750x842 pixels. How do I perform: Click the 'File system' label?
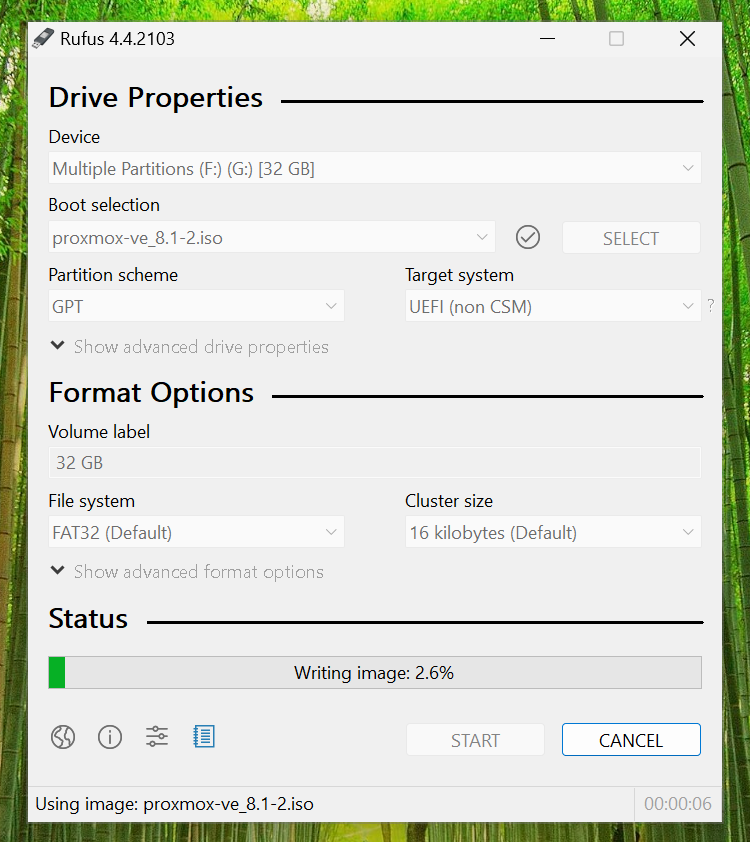(x=92, y=501)
